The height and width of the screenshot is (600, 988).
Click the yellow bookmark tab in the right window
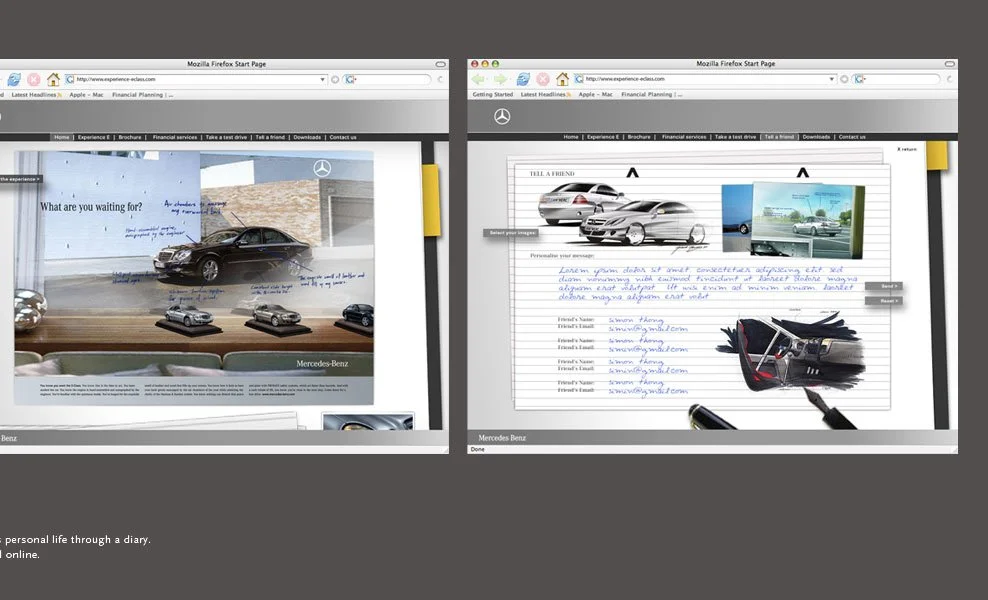point(936,155)
